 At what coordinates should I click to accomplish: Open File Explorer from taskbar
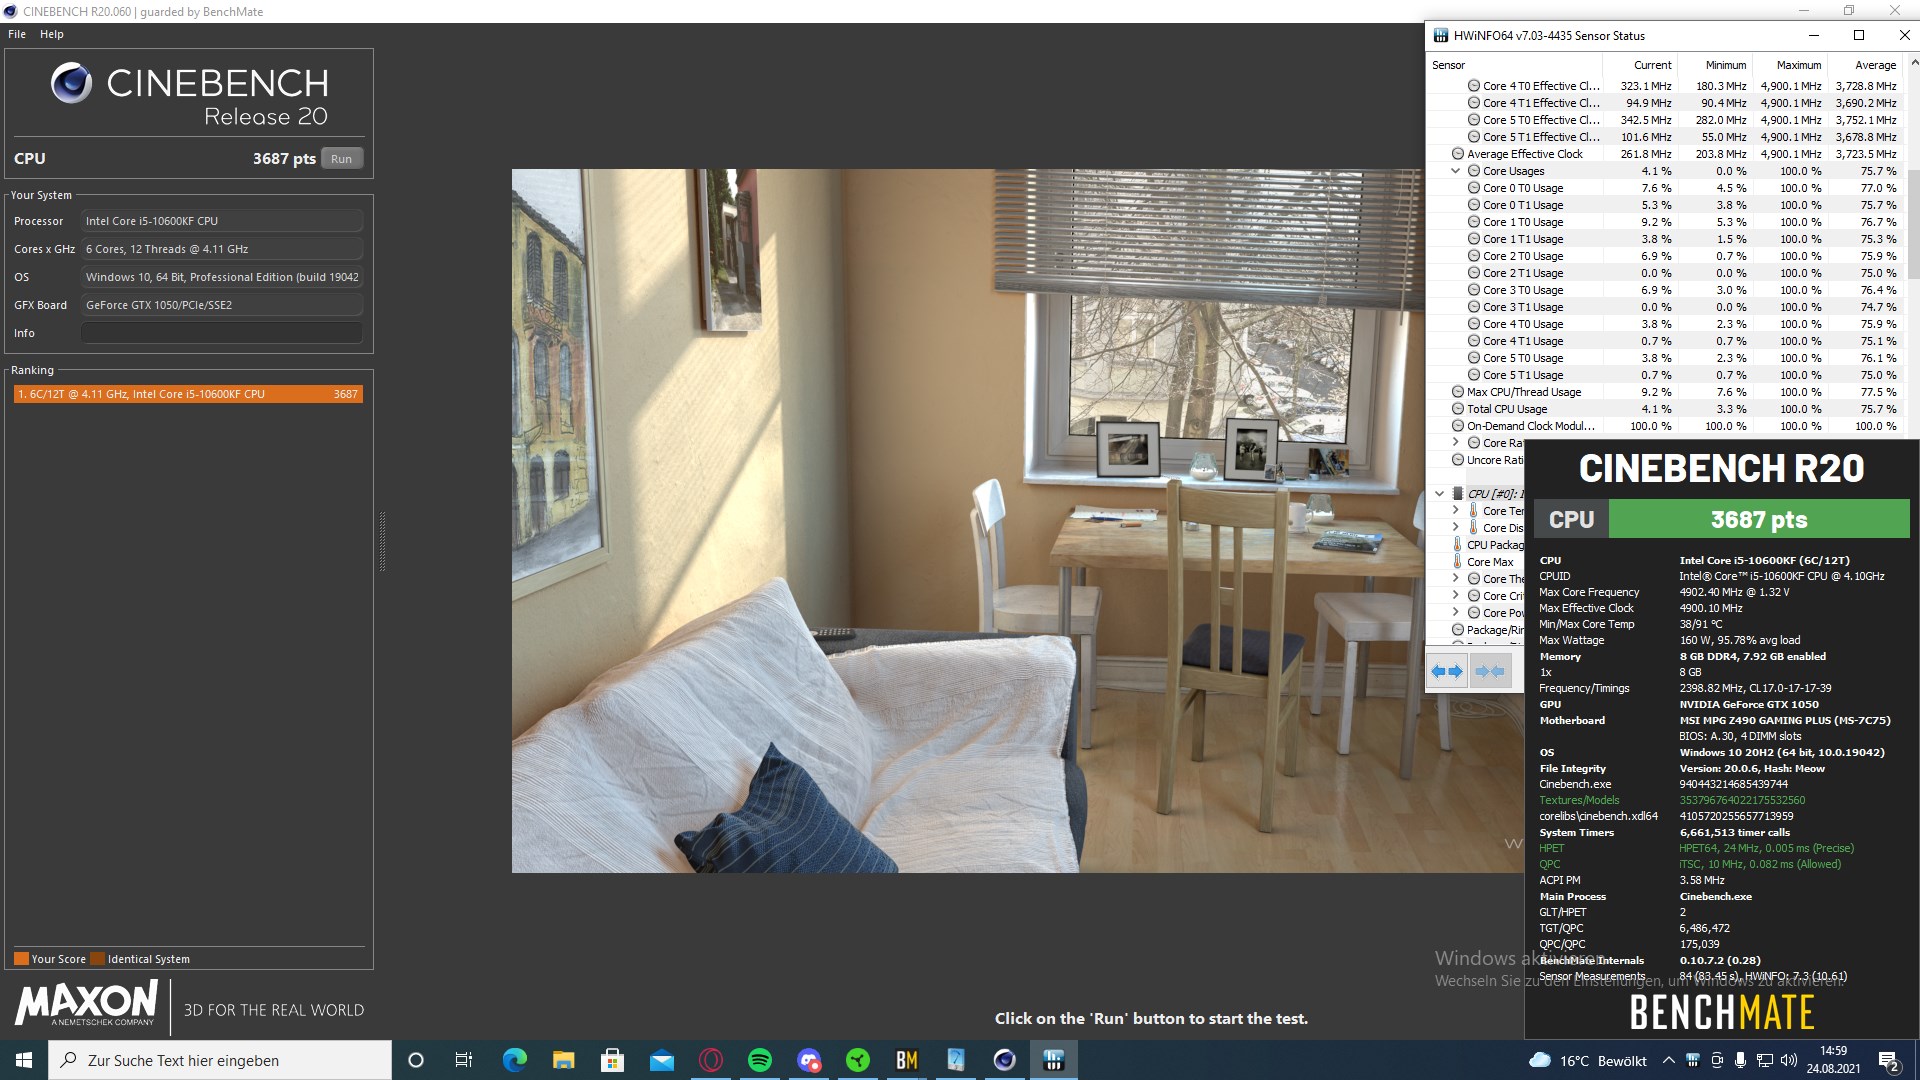[563, 1060]
